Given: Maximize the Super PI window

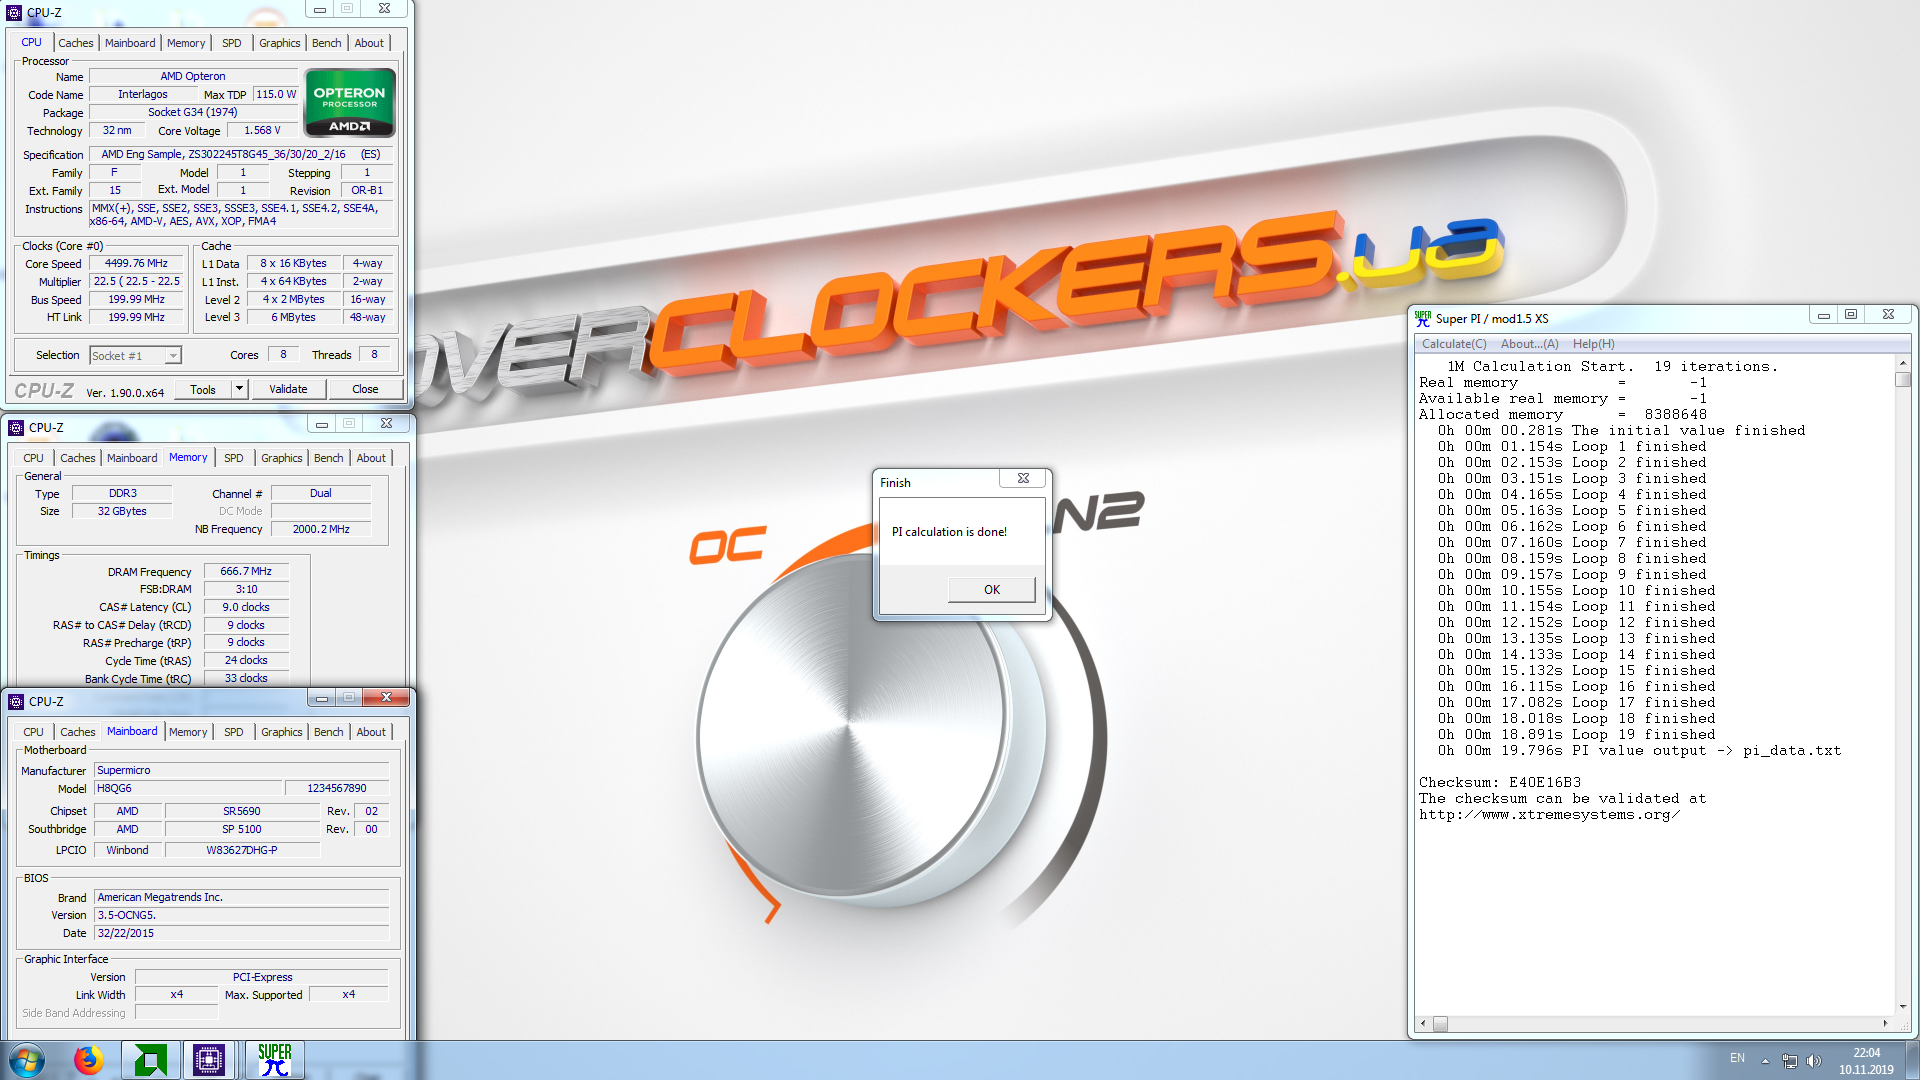Looking at the screenshot, I should coord(1851,315).
